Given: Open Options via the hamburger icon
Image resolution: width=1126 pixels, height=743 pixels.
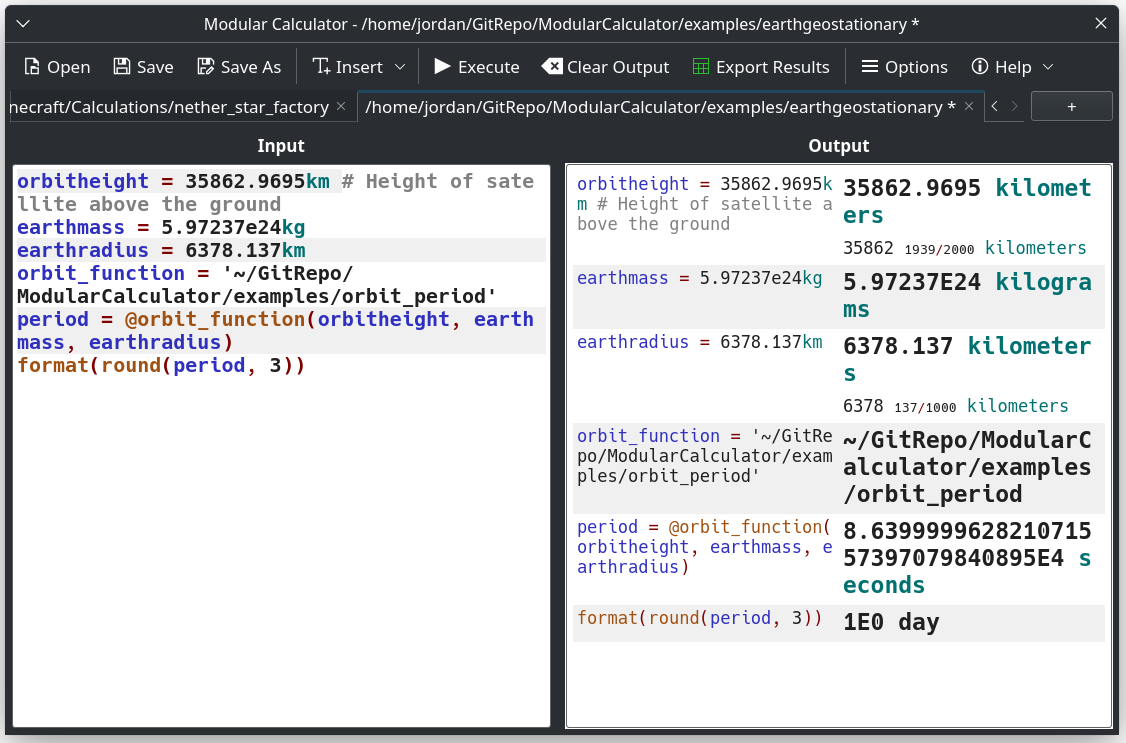Looking at the screenshot, I should pos(870,67).
